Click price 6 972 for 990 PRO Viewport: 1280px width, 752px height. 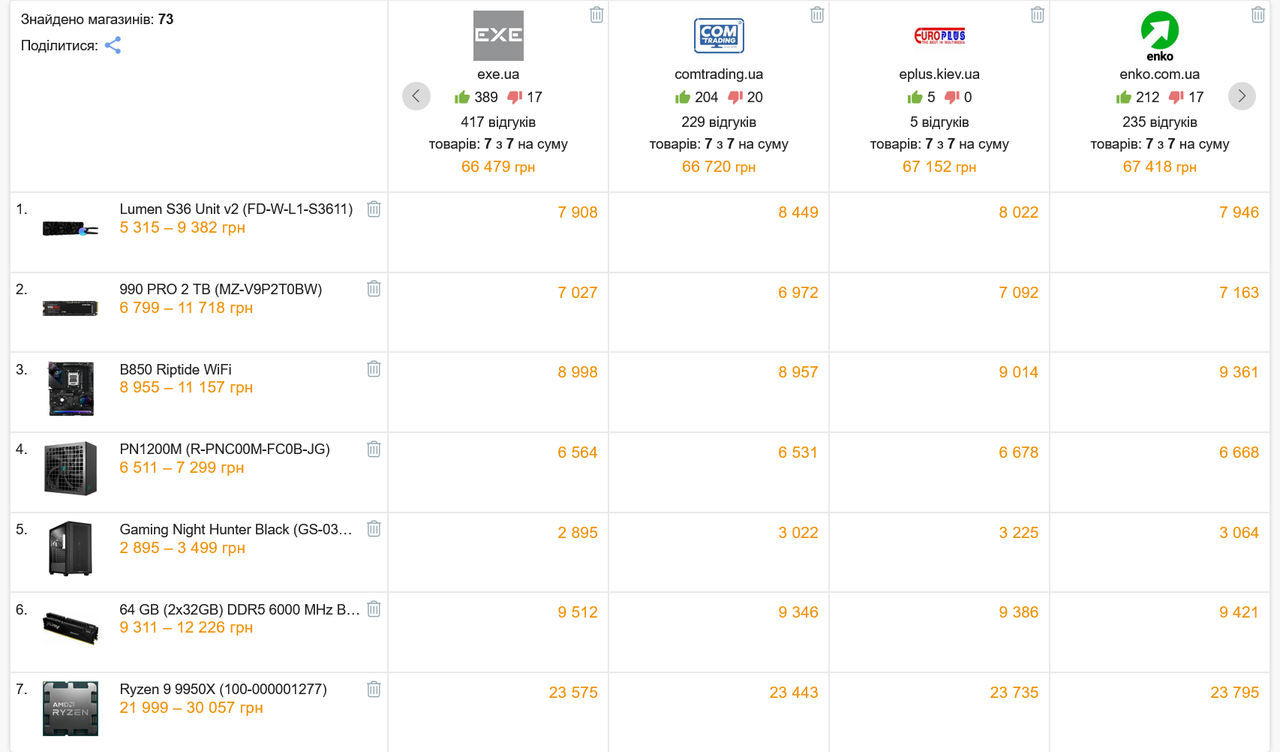(798, 292)
